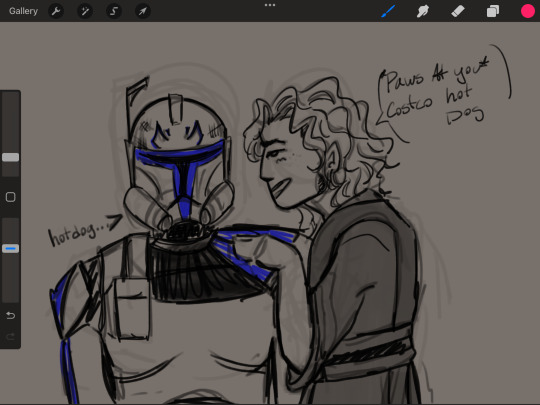Viewport: 540px width, 405px height.
Task: Open the pink active color picker
Action: tap(528, 11)
